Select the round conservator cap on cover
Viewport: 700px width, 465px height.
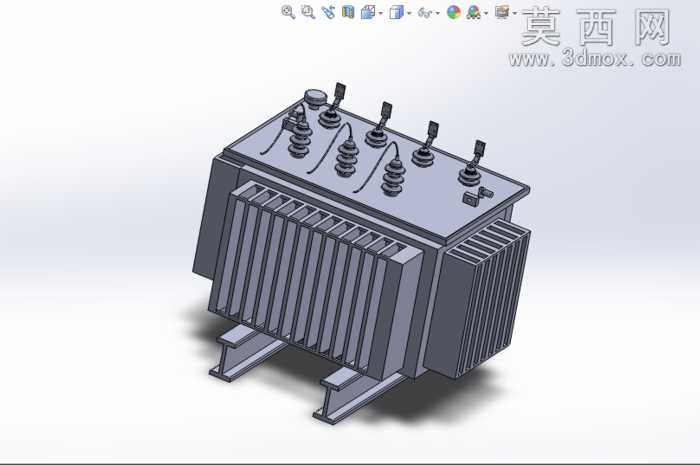[x=316, y=98]
